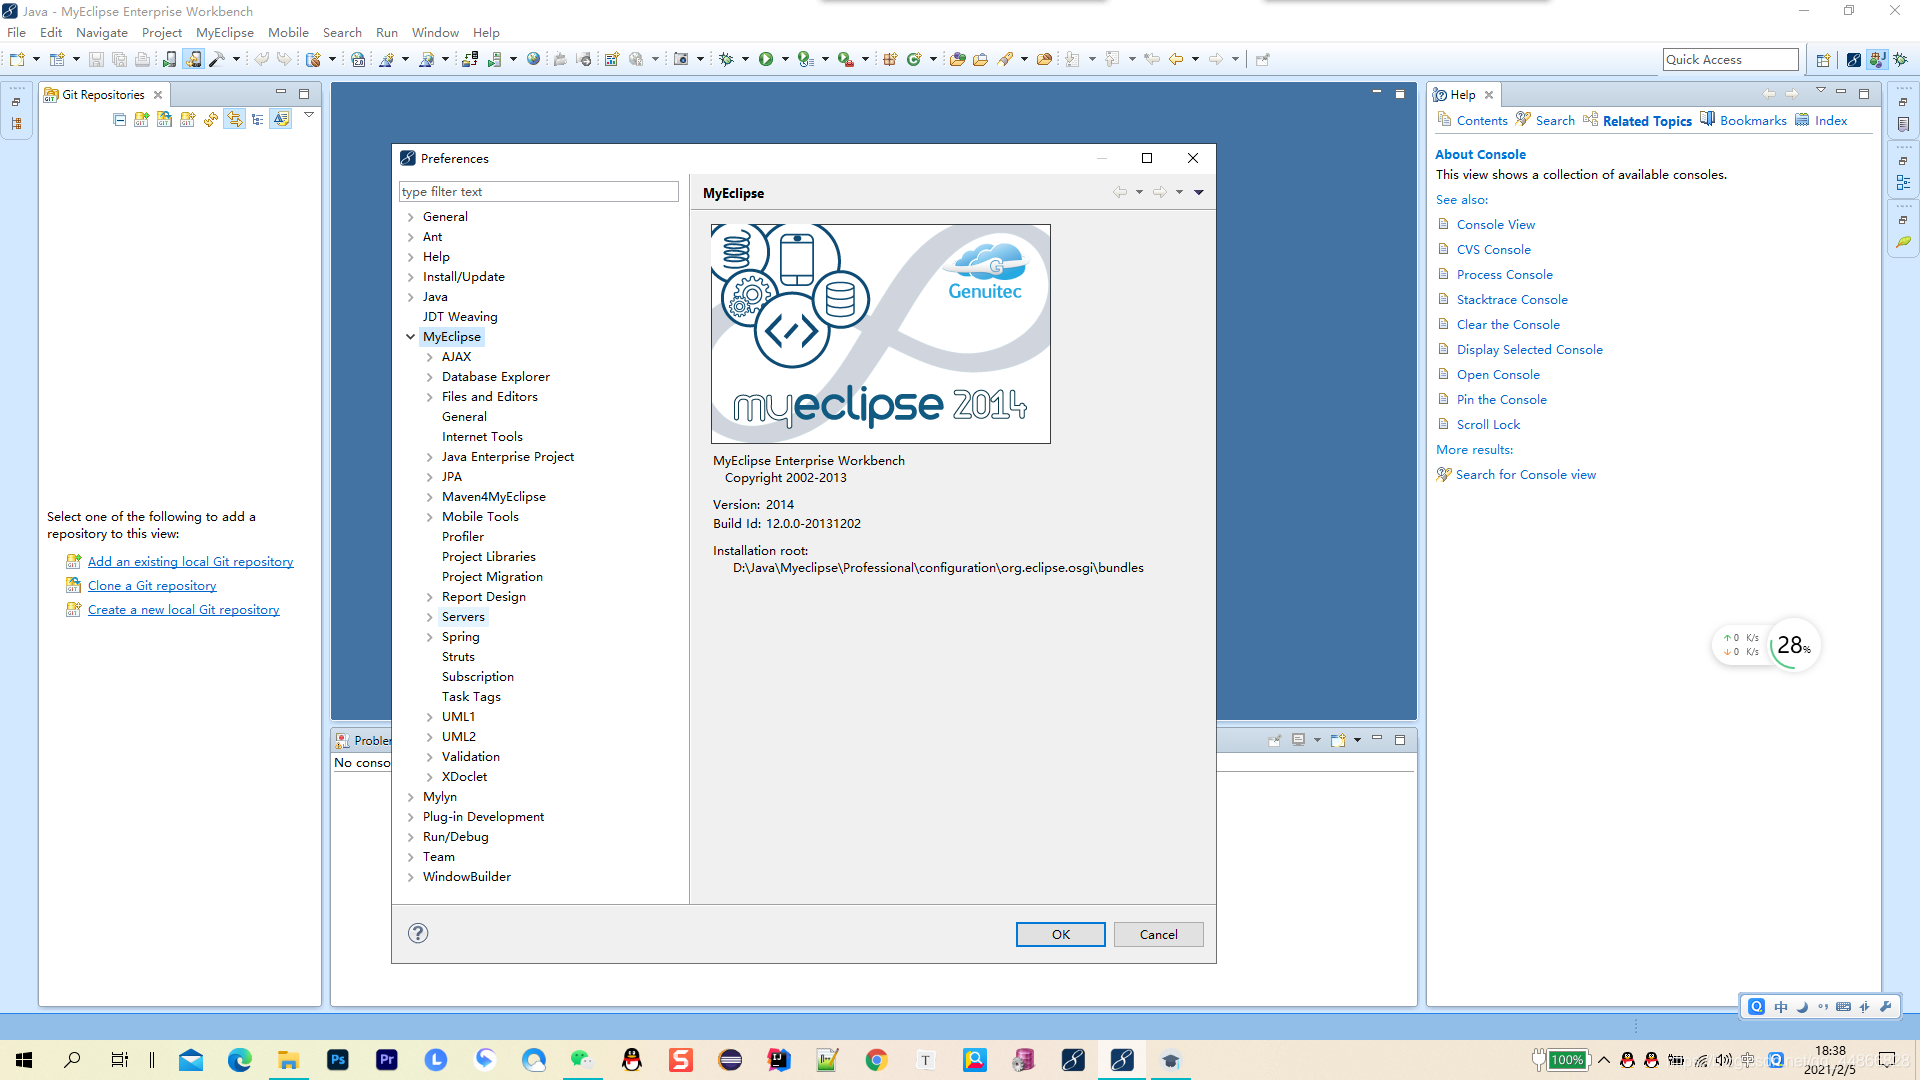Click the web browser globe icon

[x=534, y=60]
